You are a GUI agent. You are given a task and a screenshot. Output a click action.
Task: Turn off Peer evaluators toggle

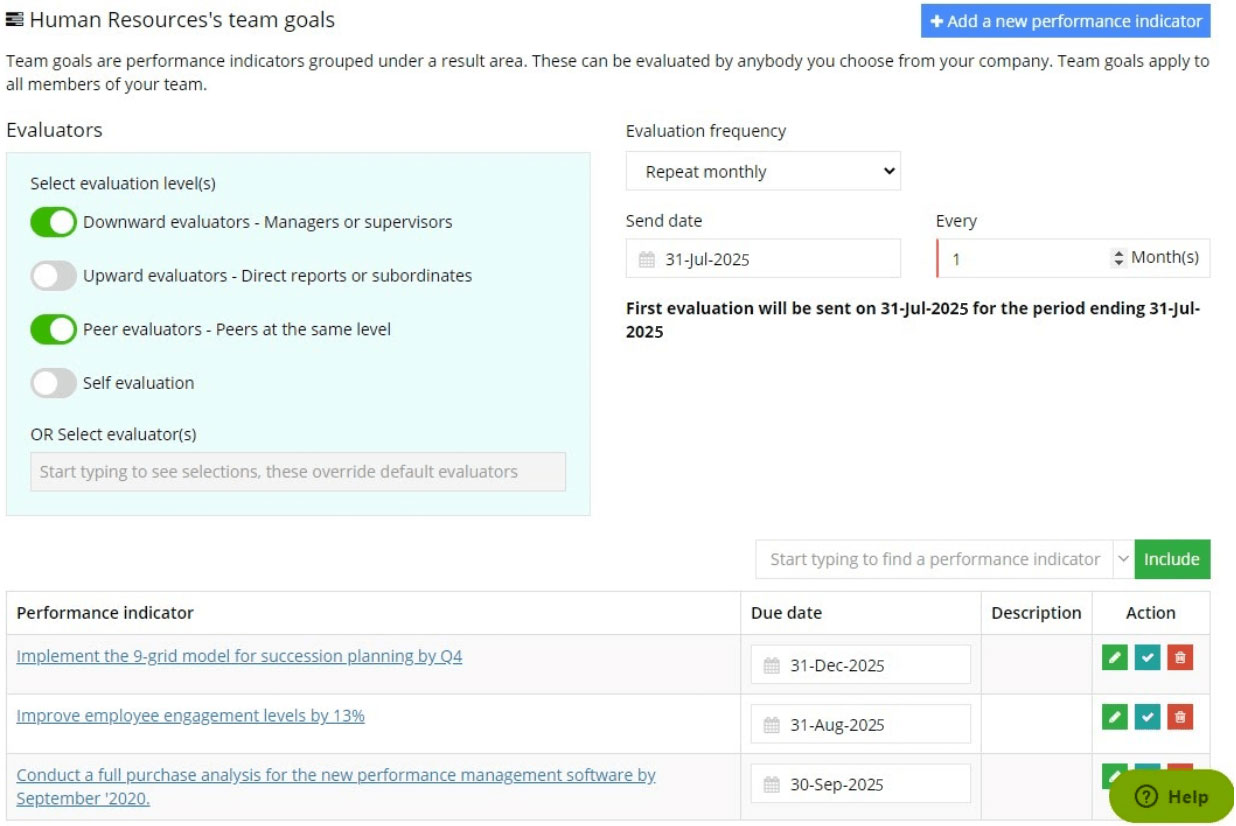(x=54, y=329)
